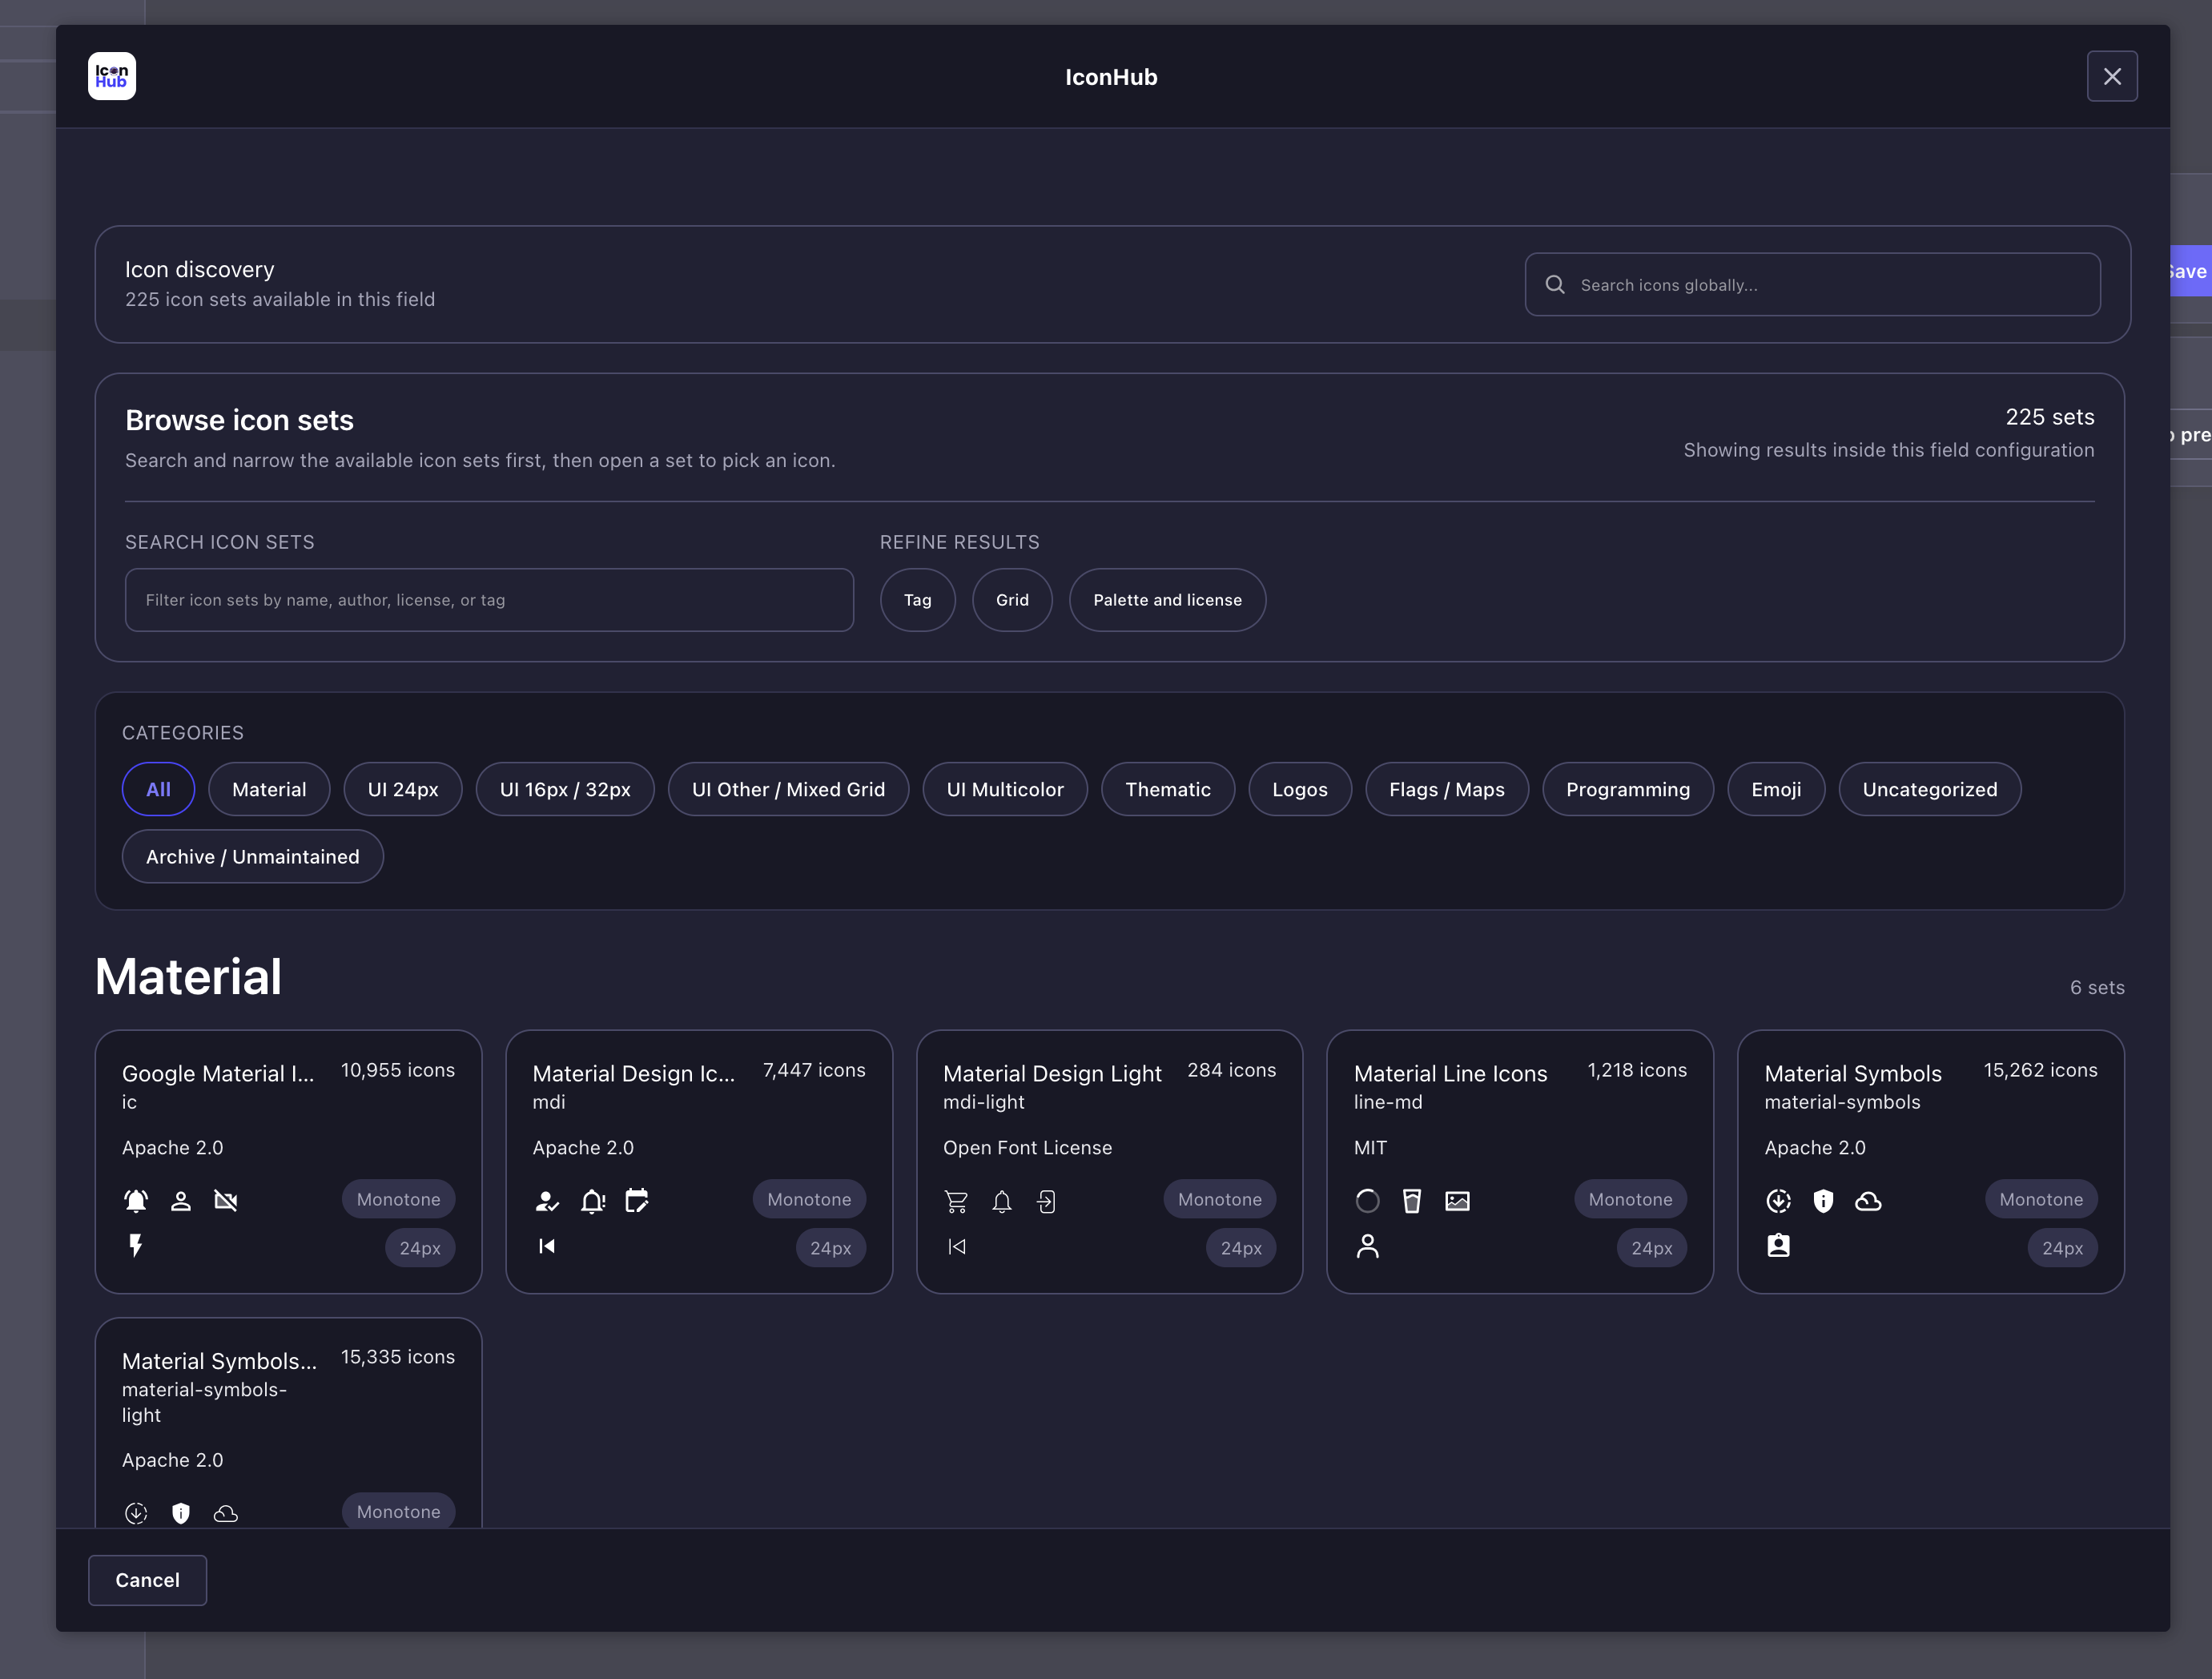
Task: Click the "MIT" license text
Action: pos(1370,1148)
